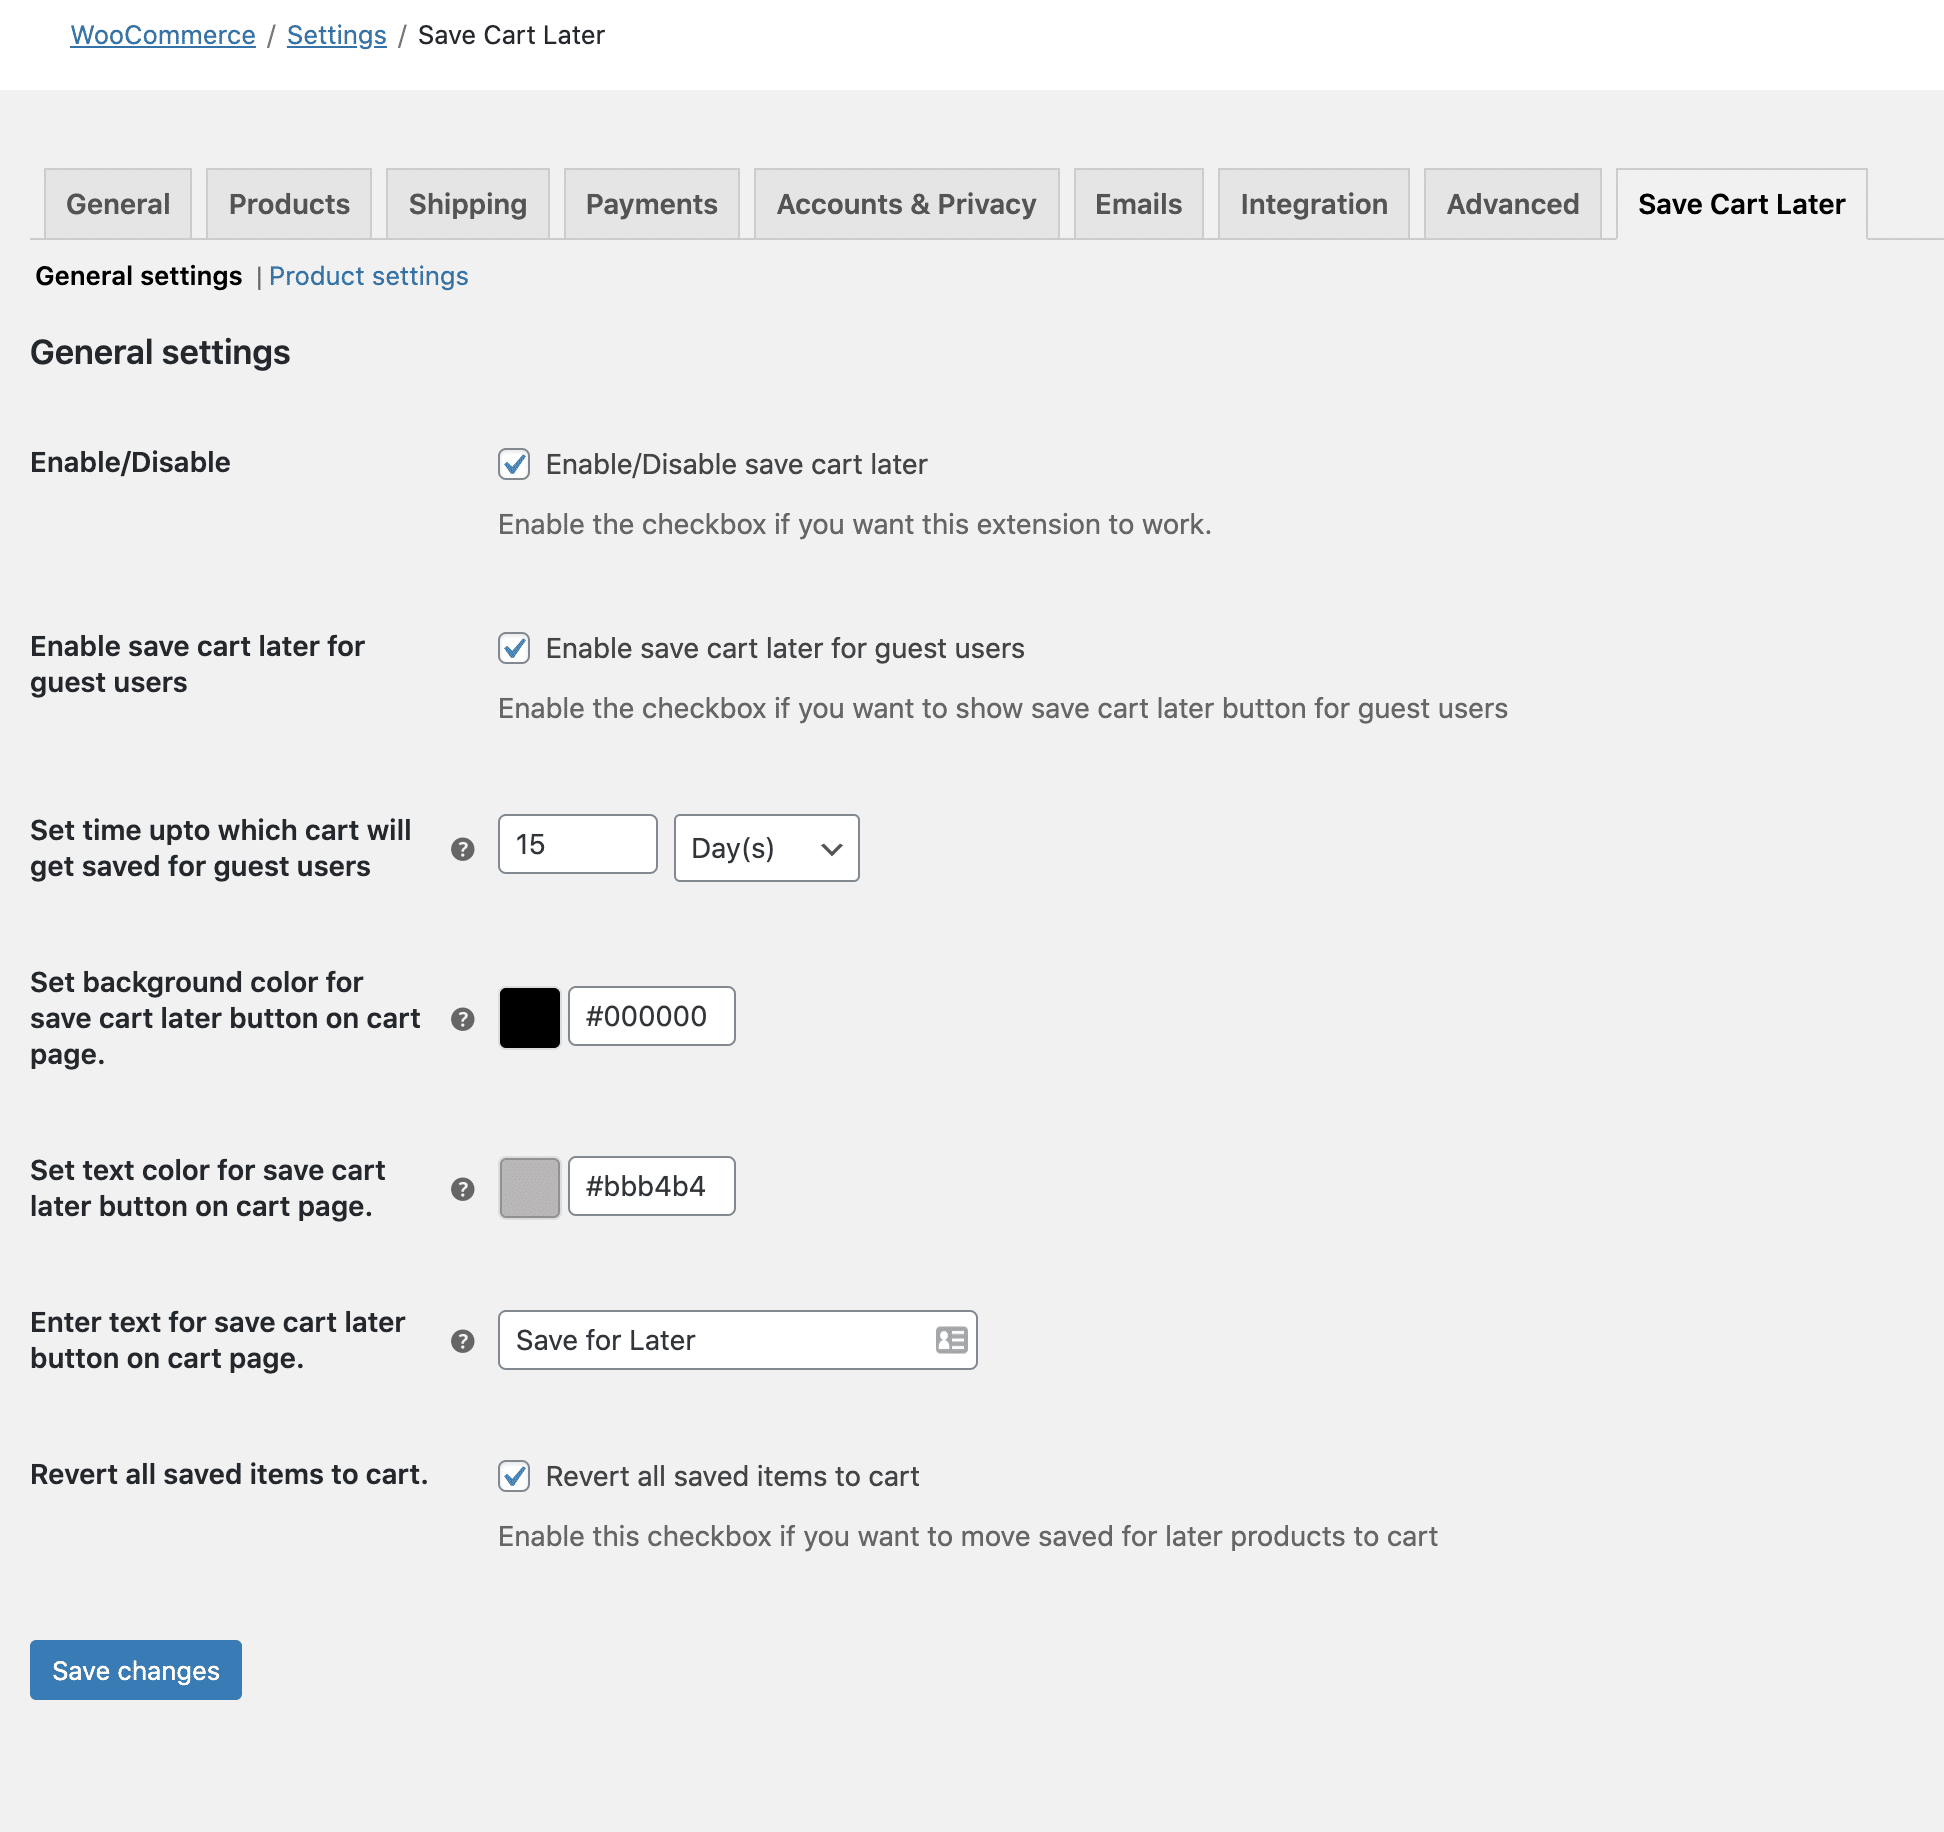Open the Payments settings tab

[x=651, y=204]
